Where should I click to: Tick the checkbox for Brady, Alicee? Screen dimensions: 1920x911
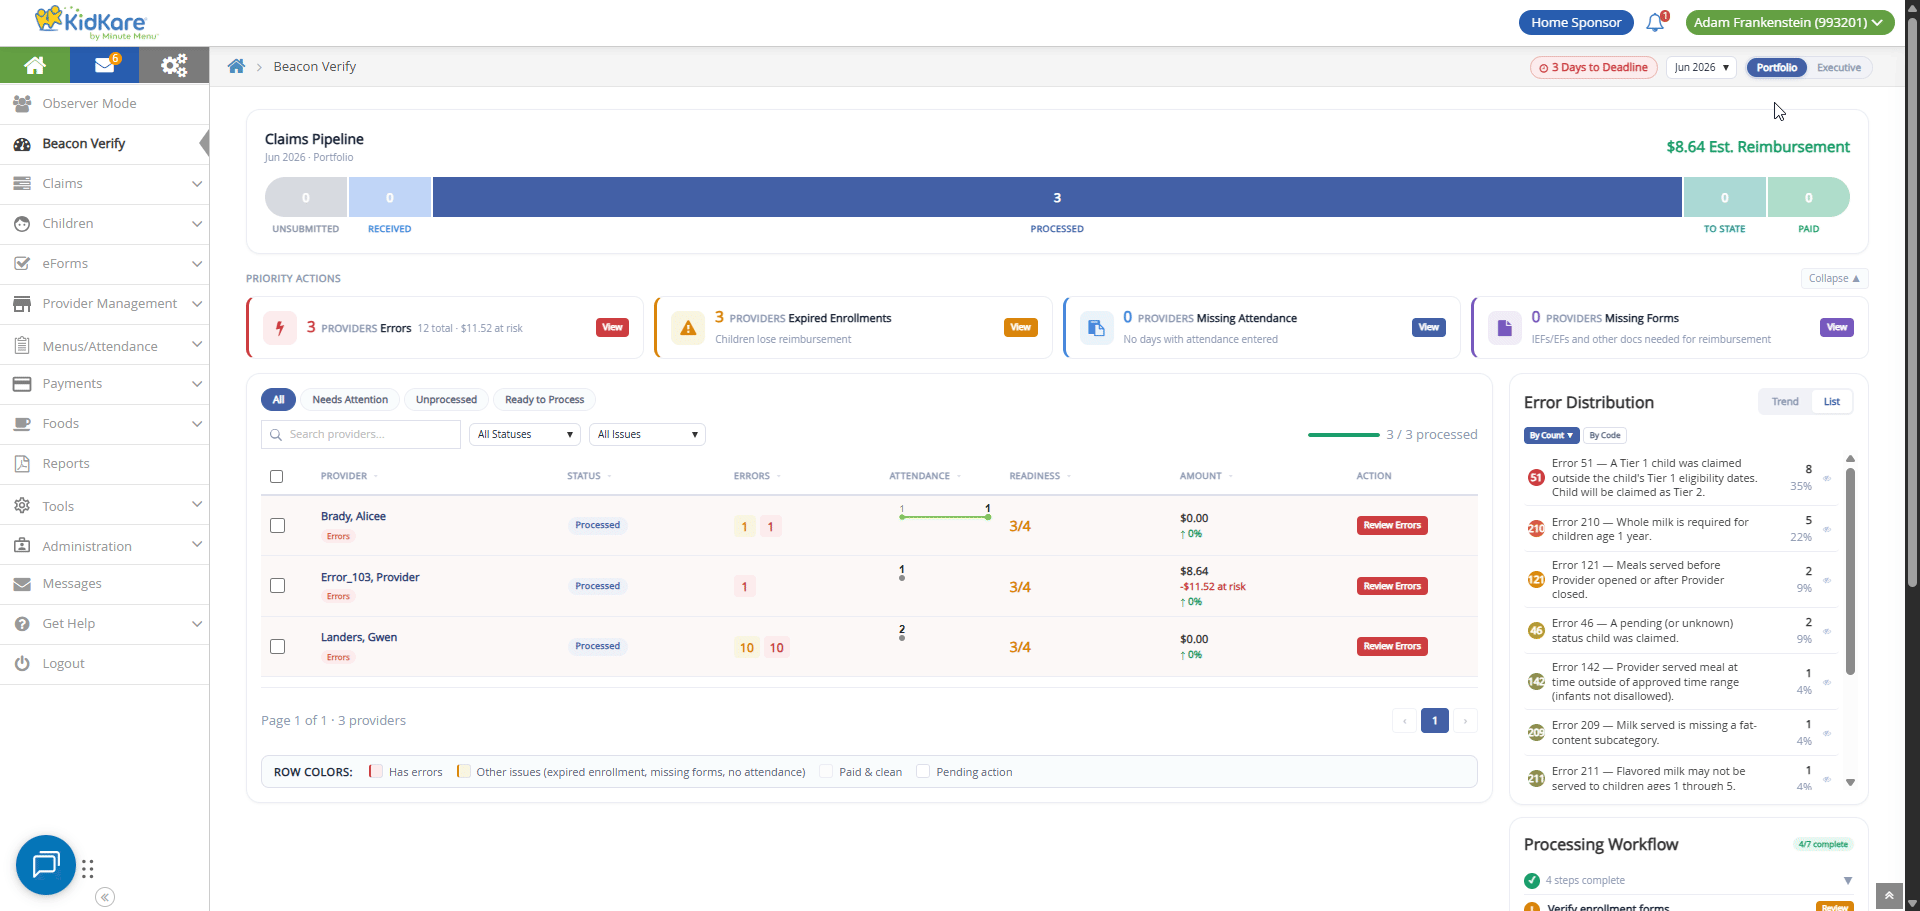pyautogui.click(x=278, y=526)
